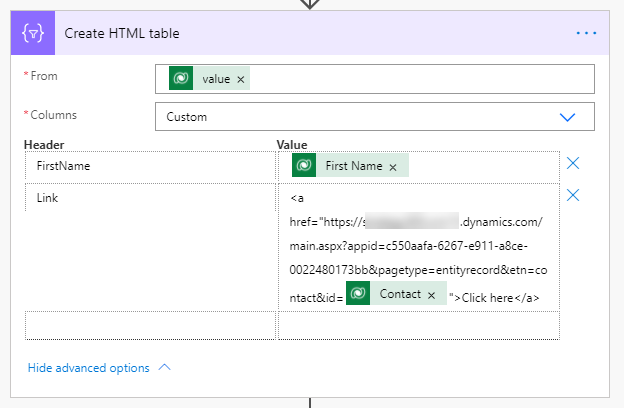The width and height of the screenshot is (624, 408).
Task: Click the 'Click here' anchor text in value
Action: coord(488,298)
